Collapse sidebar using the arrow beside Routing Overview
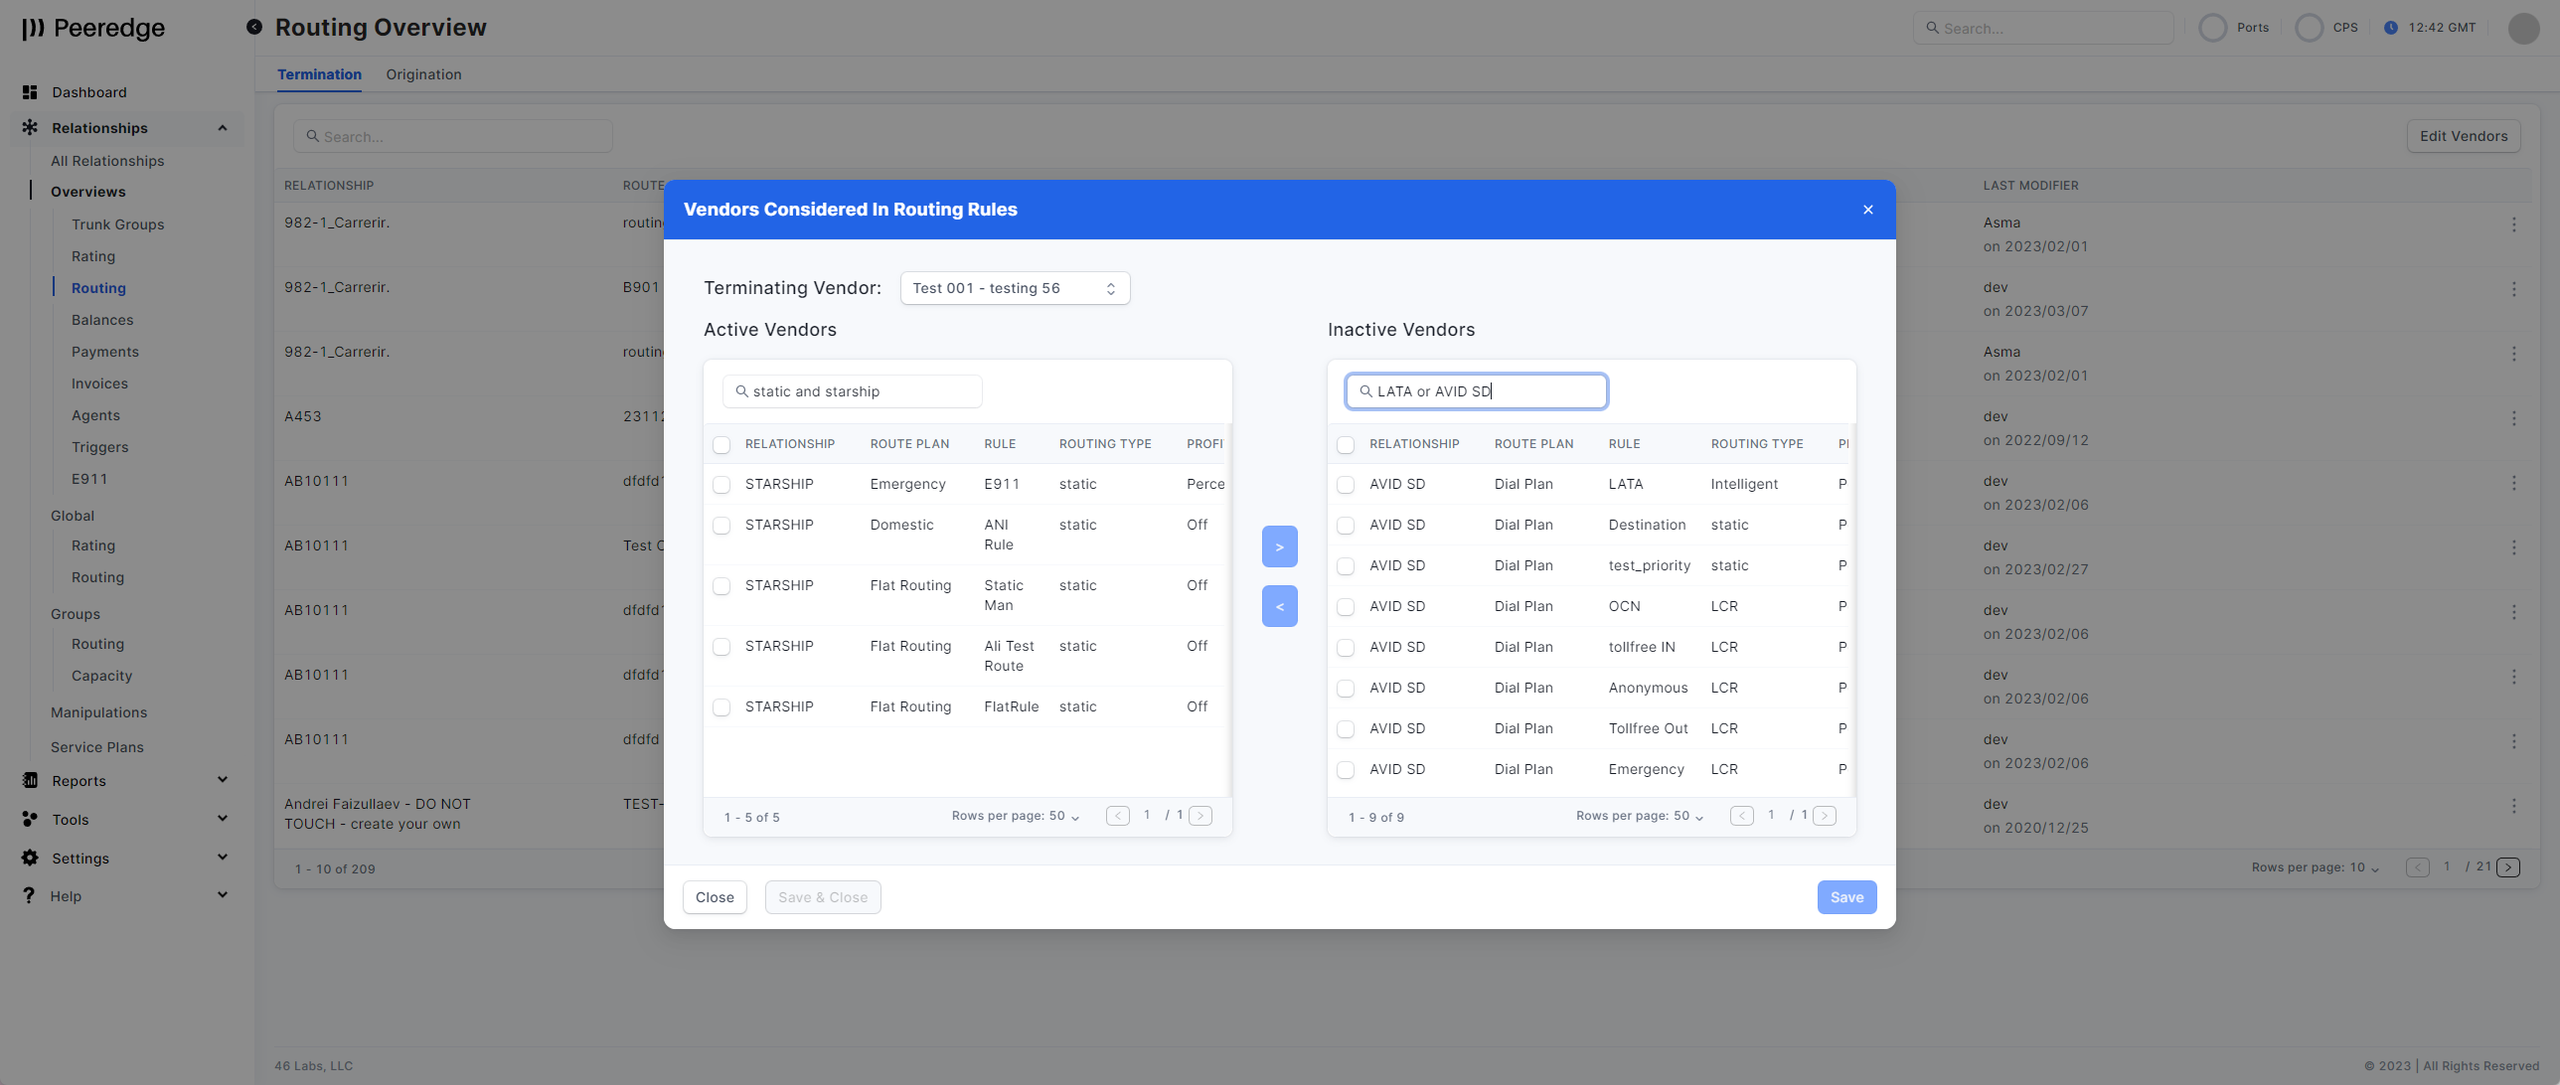 point(254,27)
